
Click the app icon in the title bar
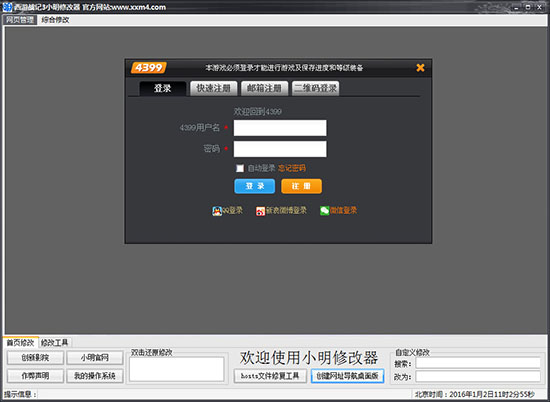click(7, 7)
